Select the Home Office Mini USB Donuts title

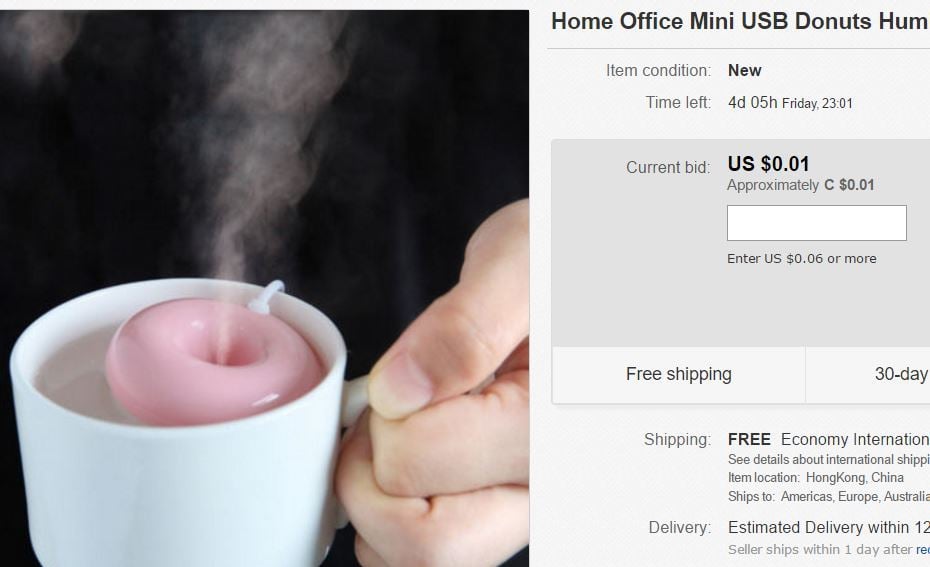tap(740, 21)
